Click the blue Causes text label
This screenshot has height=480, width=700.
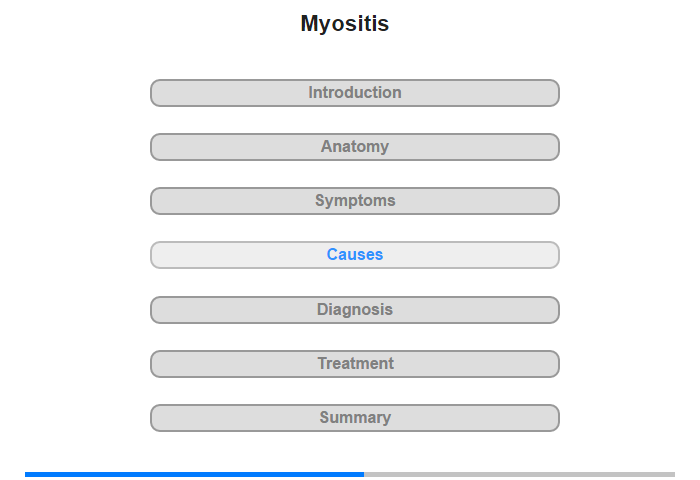pos(355,255)
